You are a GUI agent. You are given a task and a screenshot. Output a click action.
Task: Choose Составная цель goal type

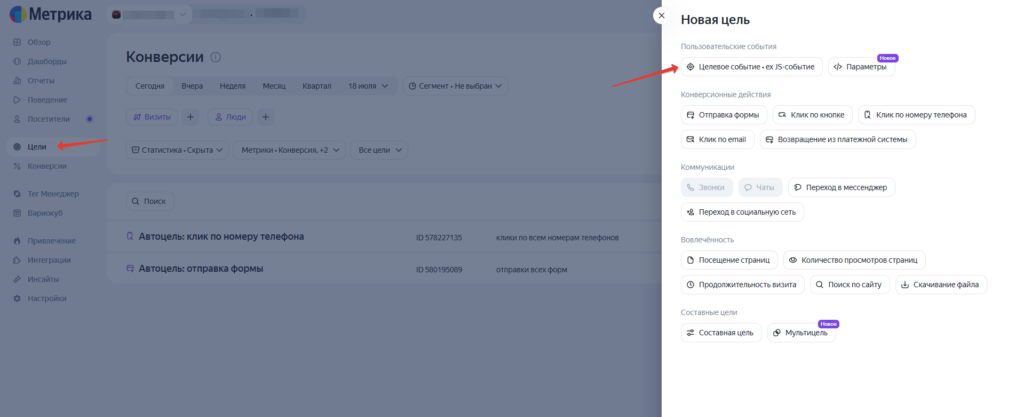[x=721, y=333]
